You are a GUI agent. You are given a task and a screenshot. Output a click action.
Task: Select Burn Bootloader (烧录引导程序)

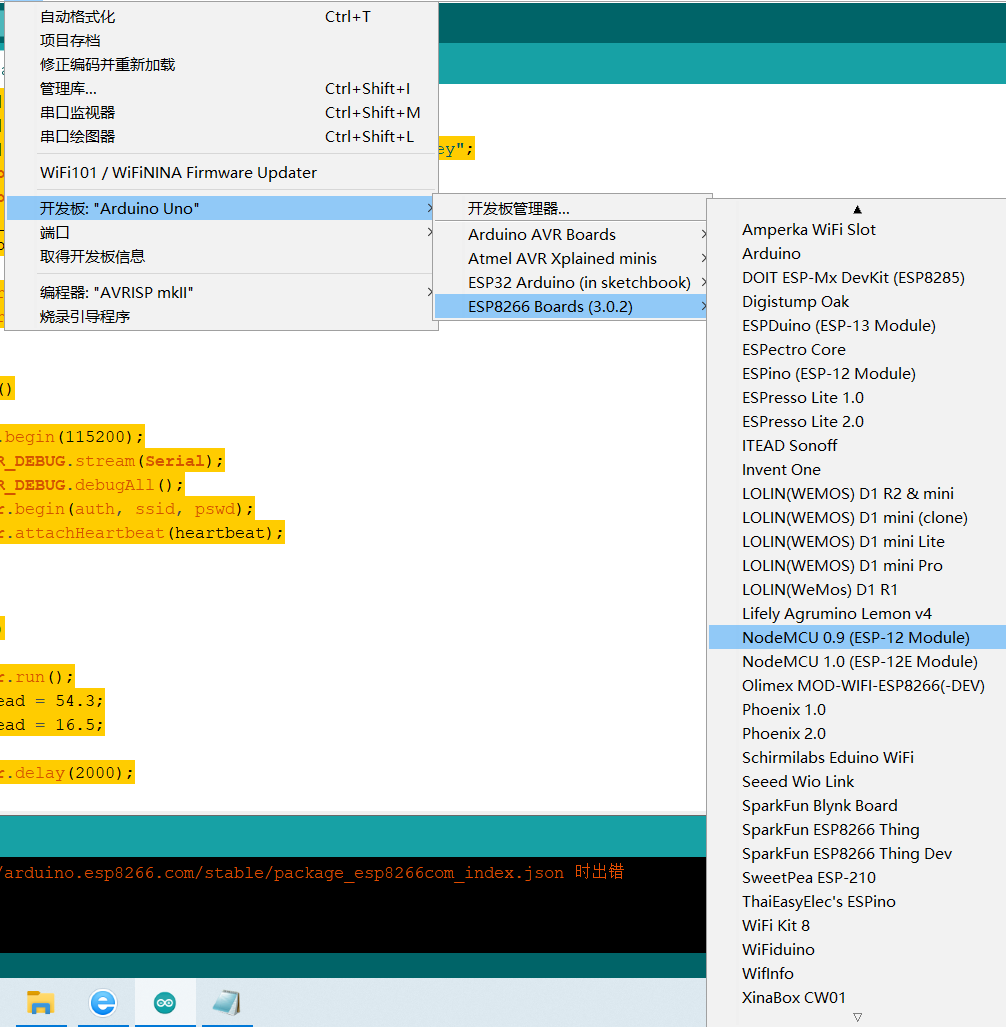tap(221, 316)
